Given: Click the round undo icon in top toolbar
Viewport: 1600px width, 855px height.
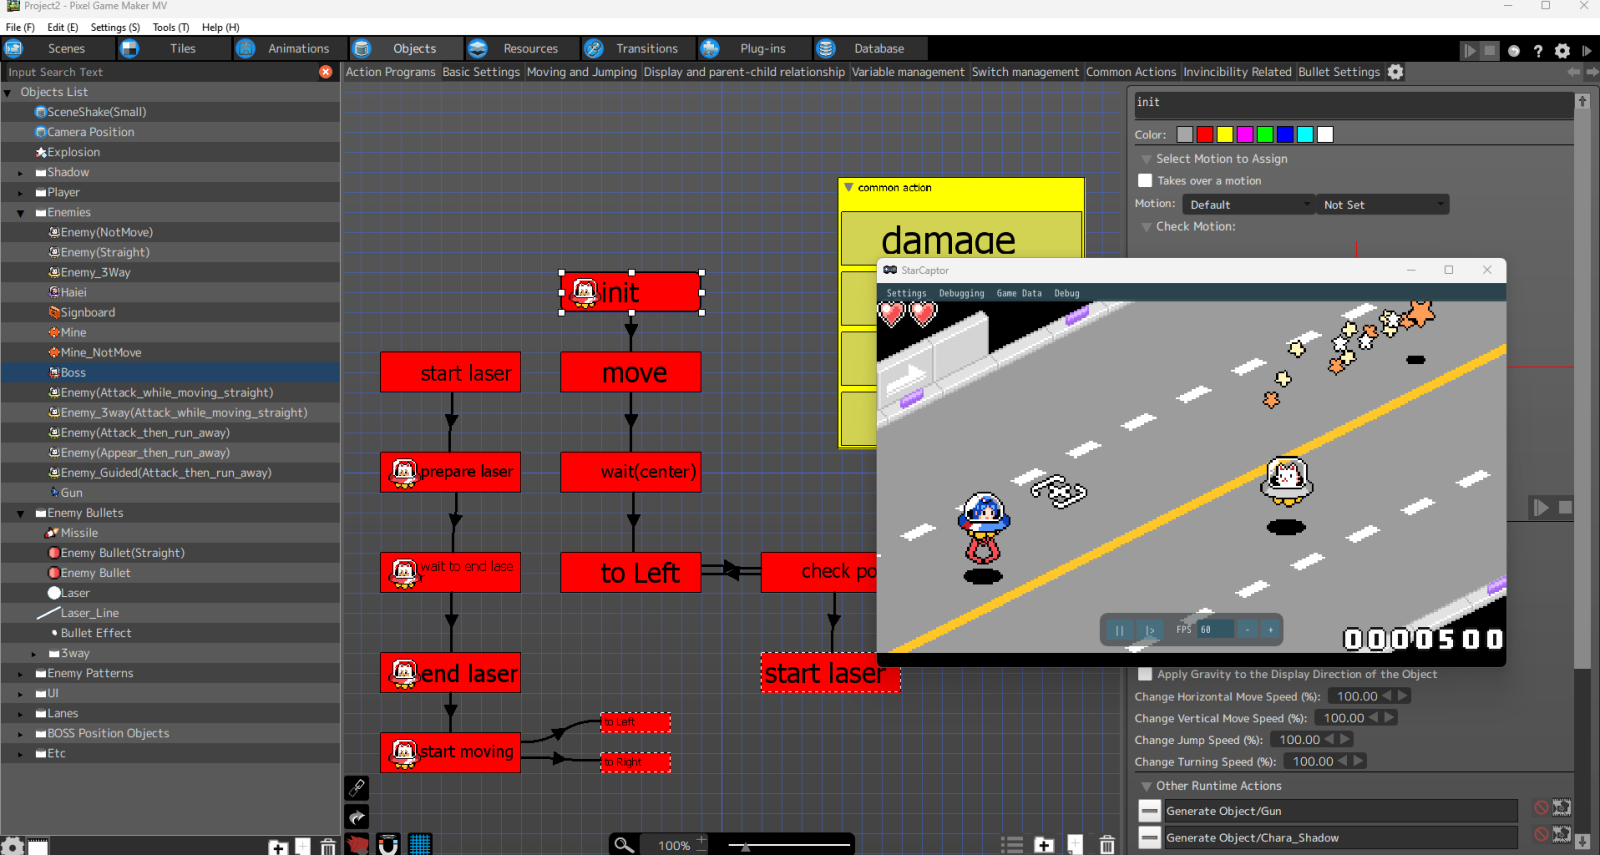Looking at the screenshot, I should tap(1514, 50).
